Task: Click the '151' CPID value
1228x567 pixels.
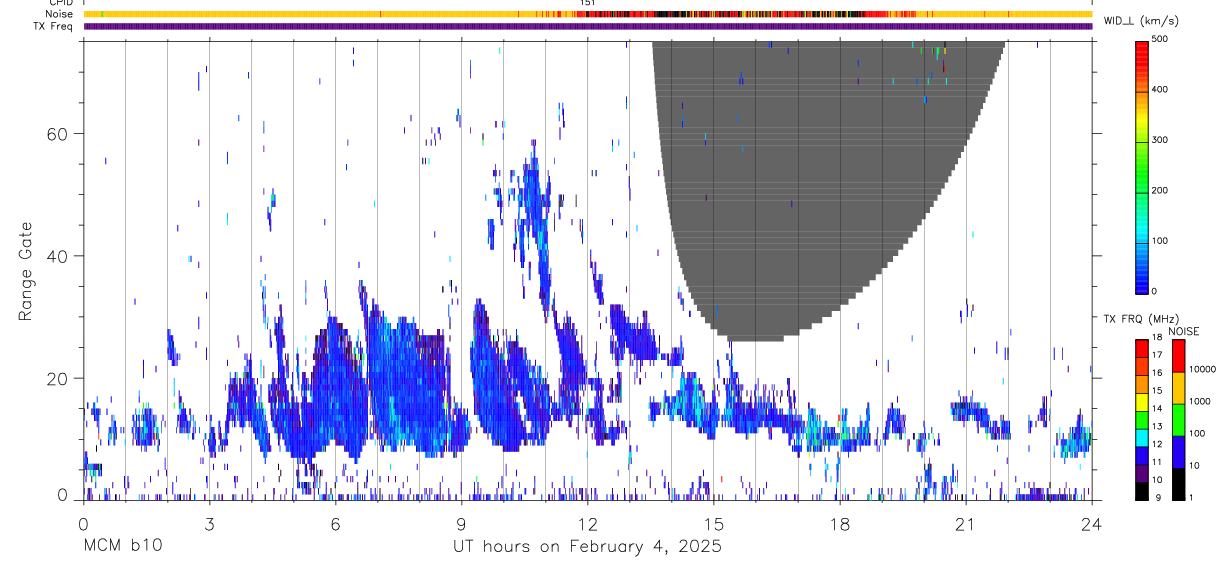Action: (x=588, y=3)
